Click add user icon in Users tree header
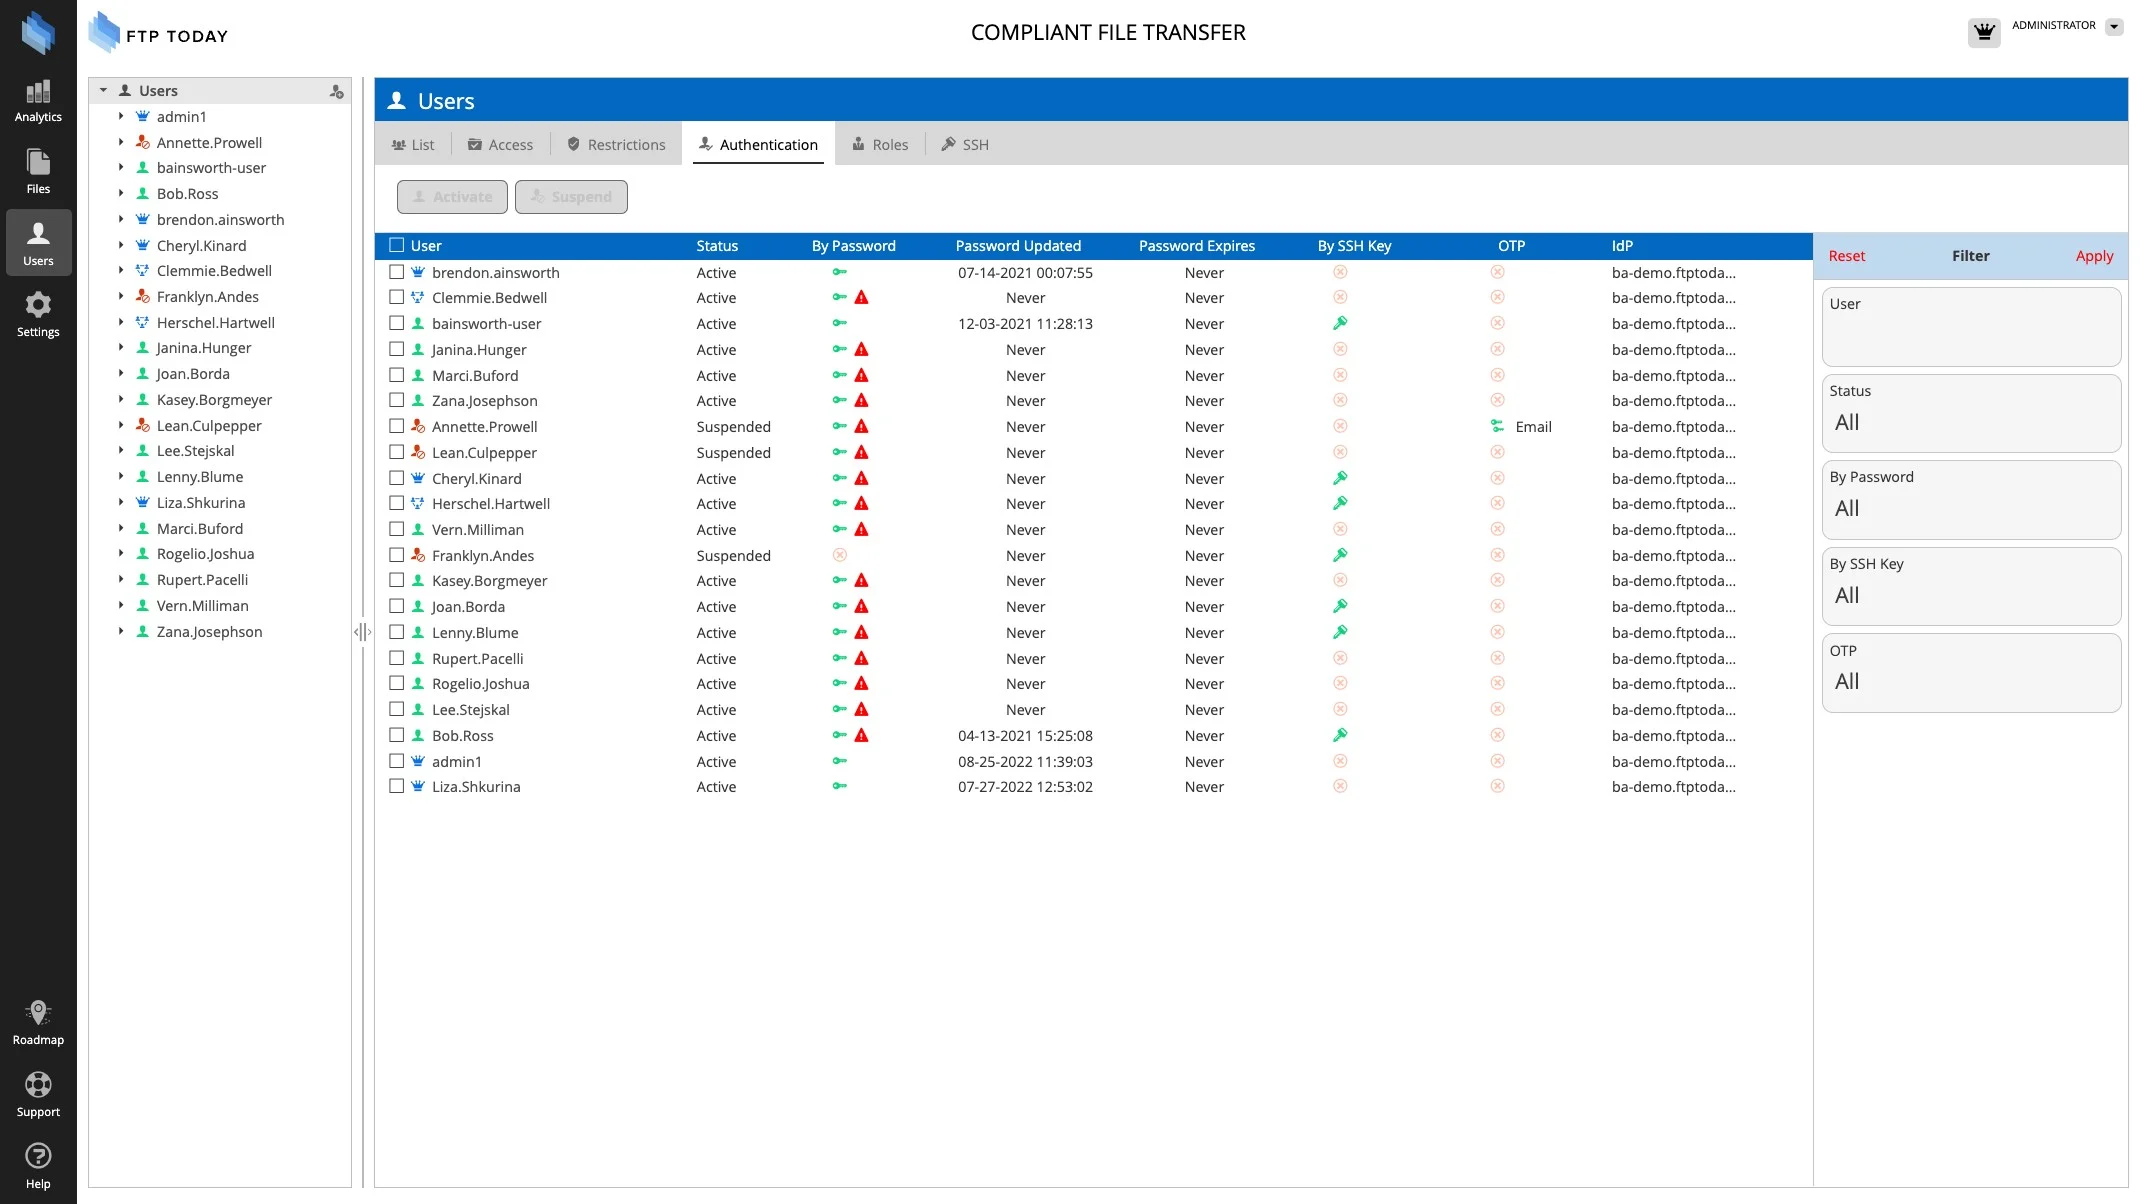The image size is (2140, 1204). tap(337, 91)
